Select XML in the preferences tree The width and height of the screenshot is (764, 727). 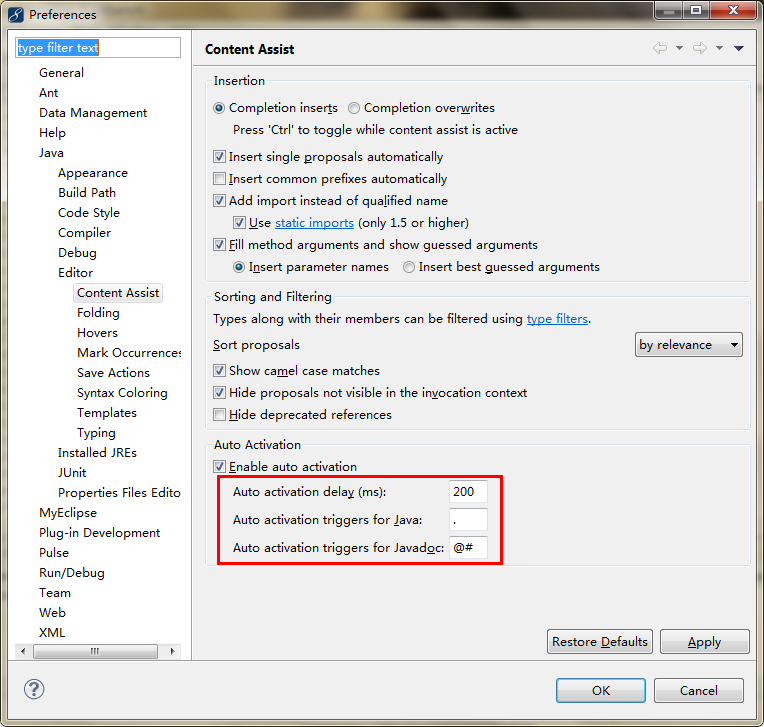point(52,632)
